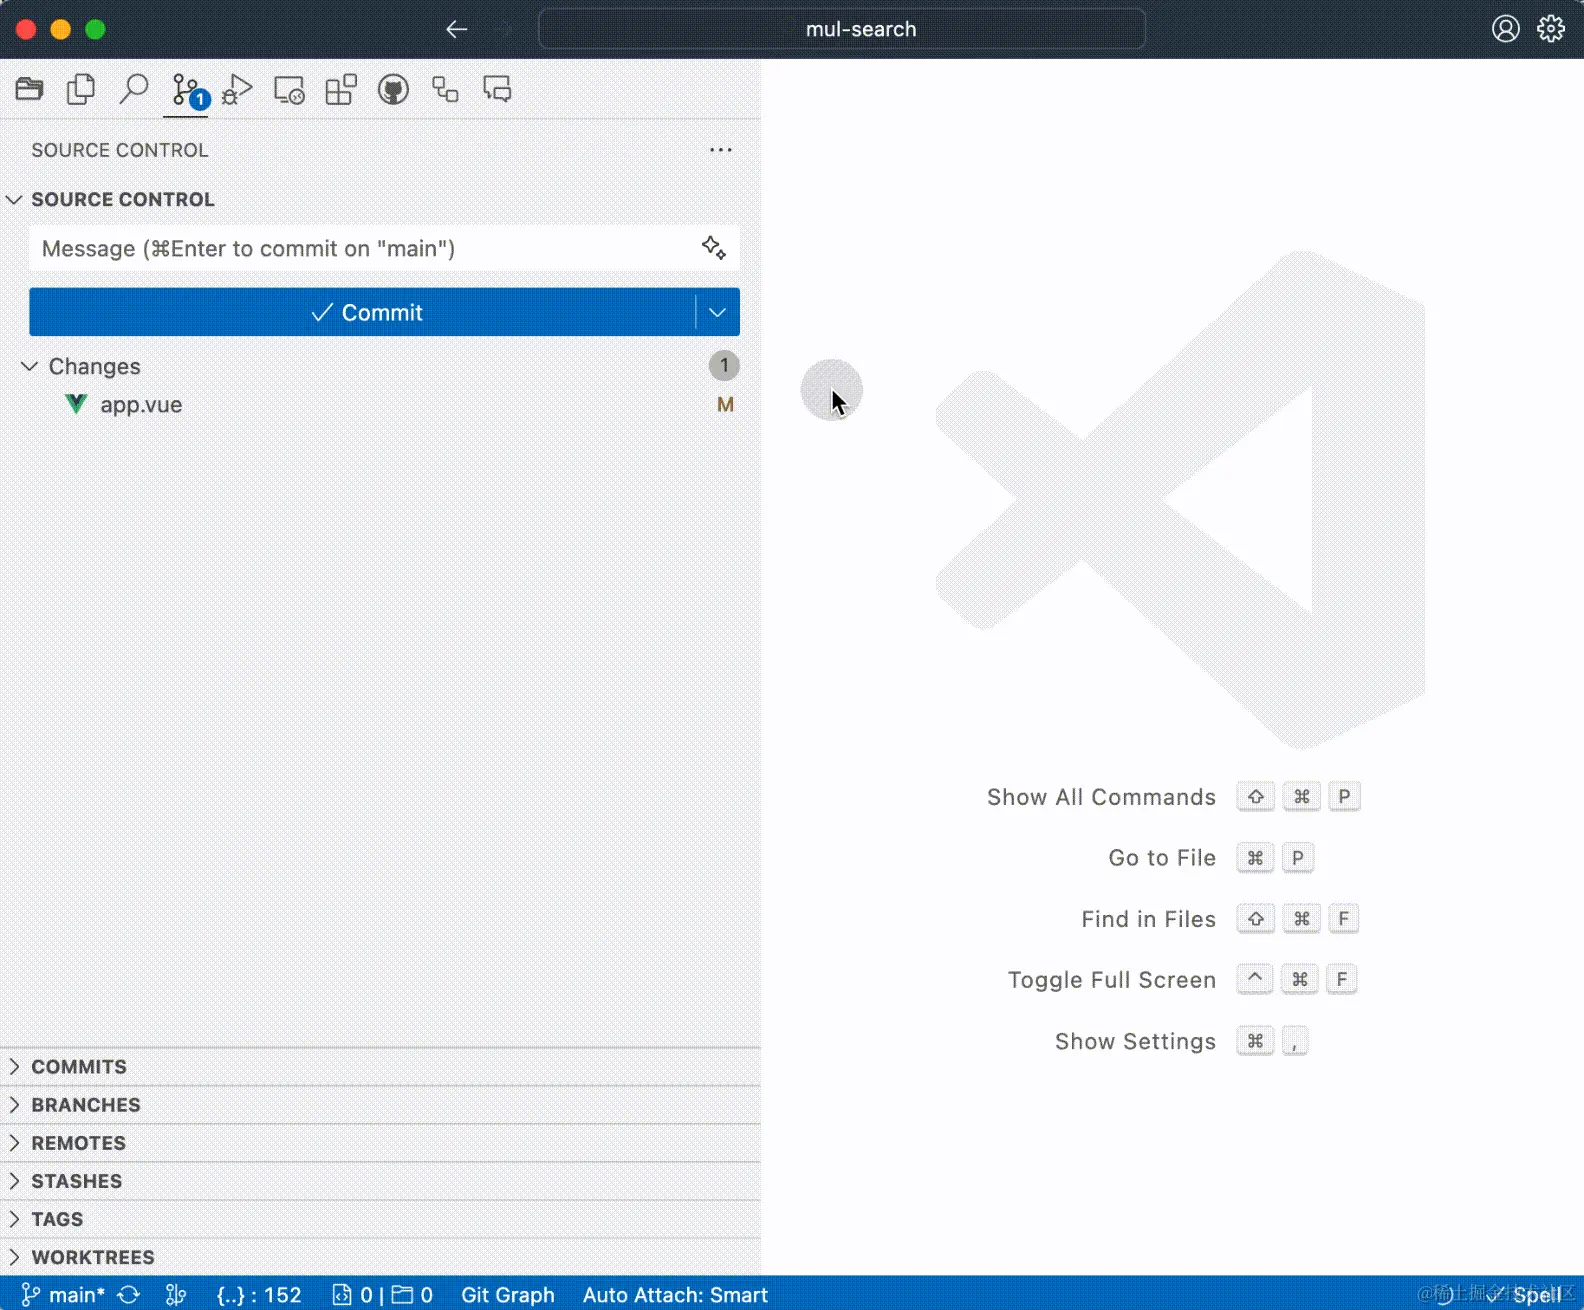The height and width of the screenshot is (1310, 1584).
Task: Click the Changes count badge 1
Action: [724, 366]
